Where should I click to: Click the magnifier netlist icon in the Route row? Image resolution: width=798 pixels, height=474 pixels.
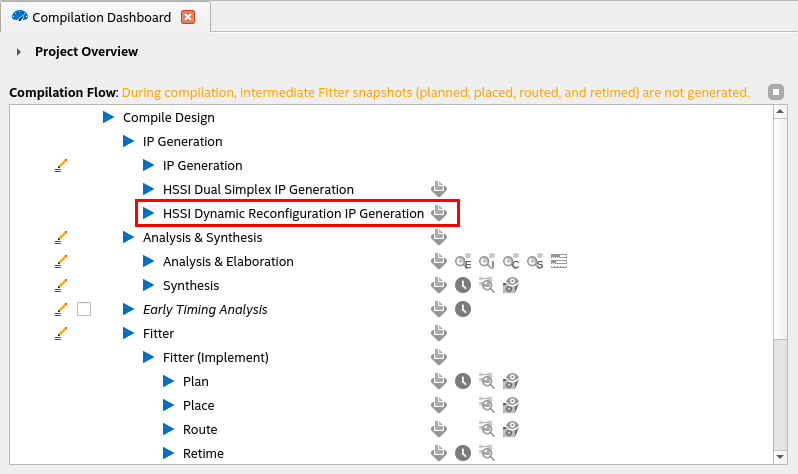click(487, 429)
